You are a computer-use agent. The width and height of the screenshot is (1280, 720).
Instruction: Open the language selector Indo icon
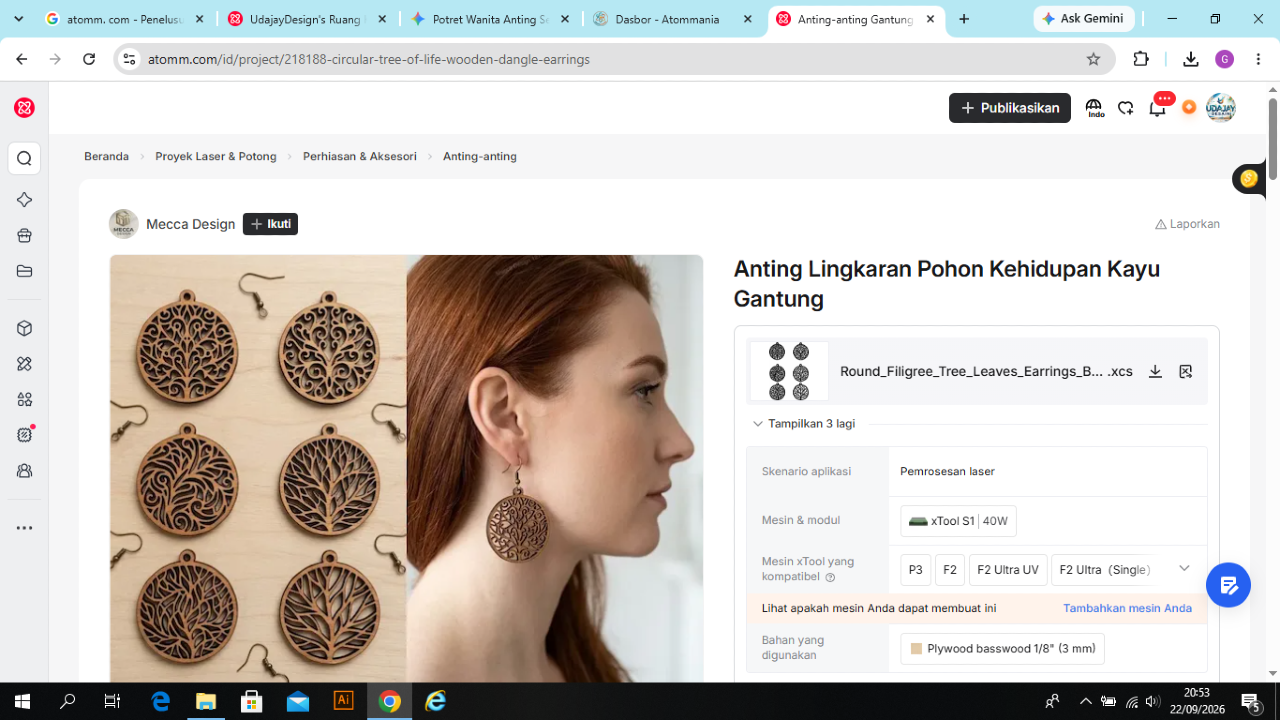point(1094,108)
